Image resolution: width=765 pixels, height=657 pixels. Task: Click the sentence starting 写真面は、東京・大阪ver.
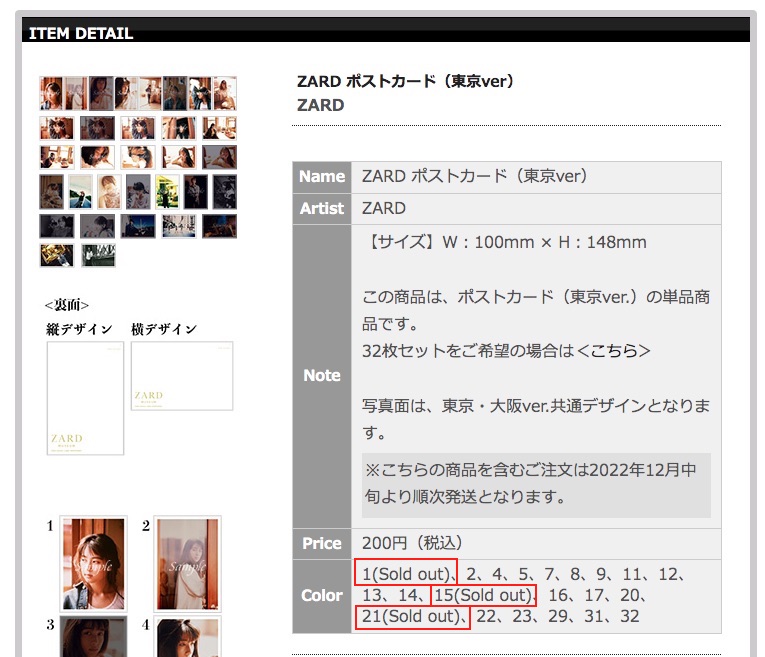536,418
